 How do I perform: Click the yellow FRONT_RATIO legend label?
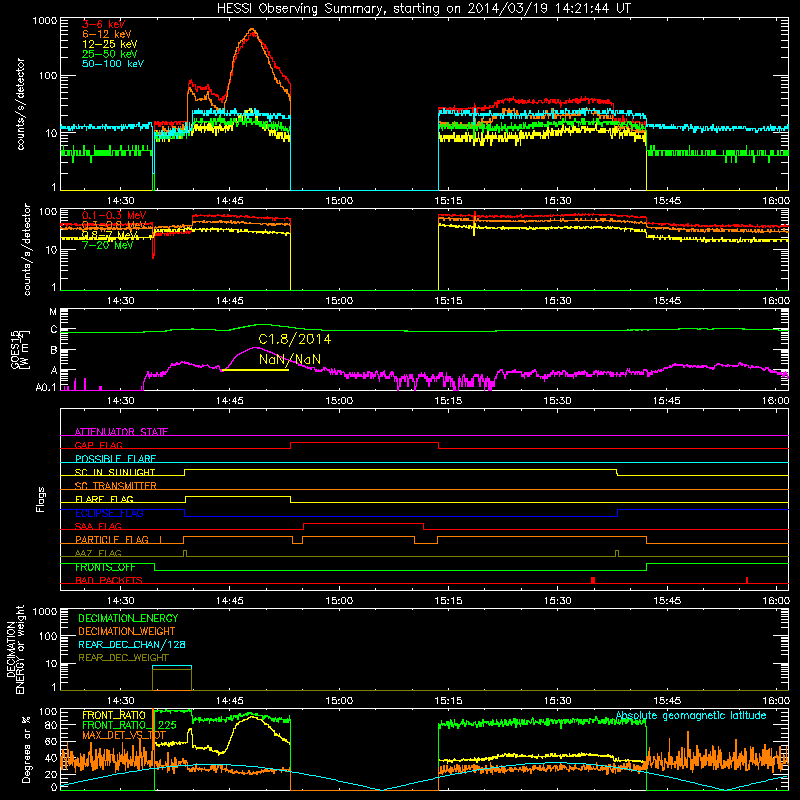114,715
